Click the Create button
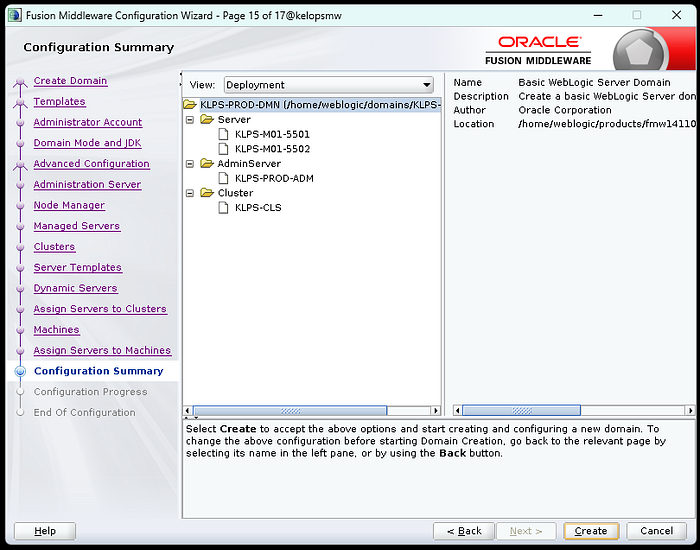 tap(591, 531)
